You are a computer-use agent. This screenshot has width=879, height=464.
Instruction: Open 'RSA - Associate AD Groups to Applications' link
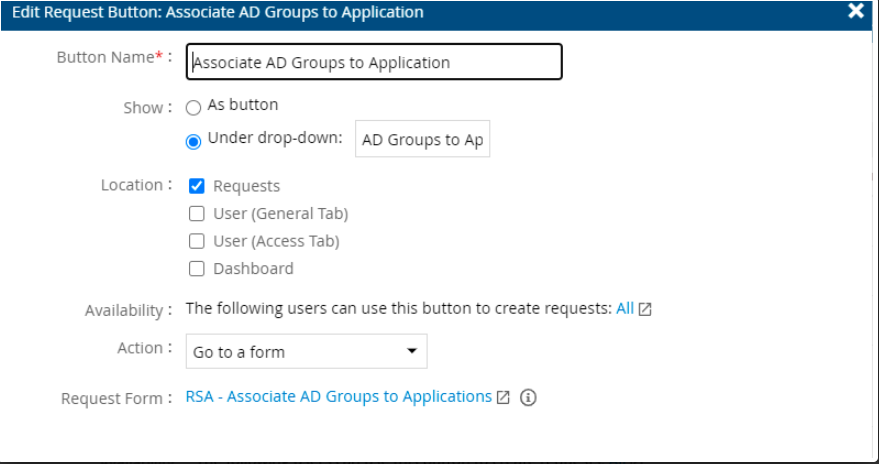click(x=339, y=397)
